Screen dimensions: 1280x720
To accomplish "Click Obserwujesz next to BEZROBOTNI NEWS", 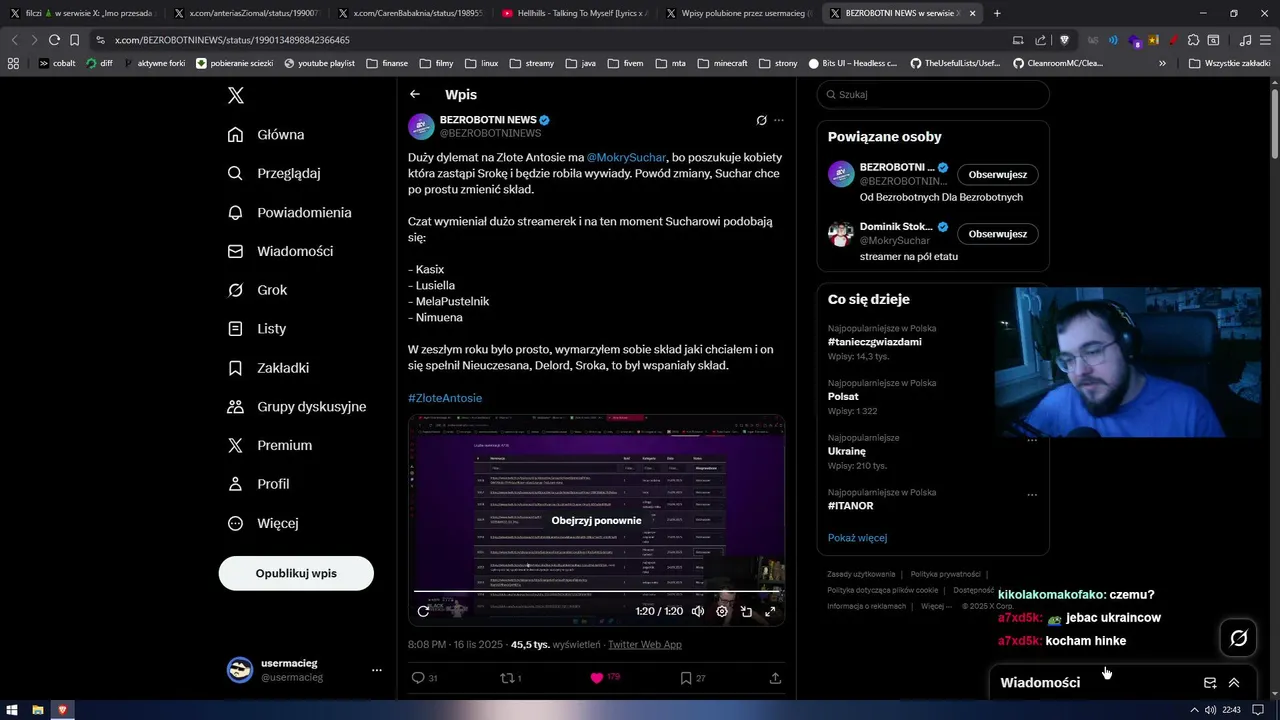I will click(x=998, y=174).
